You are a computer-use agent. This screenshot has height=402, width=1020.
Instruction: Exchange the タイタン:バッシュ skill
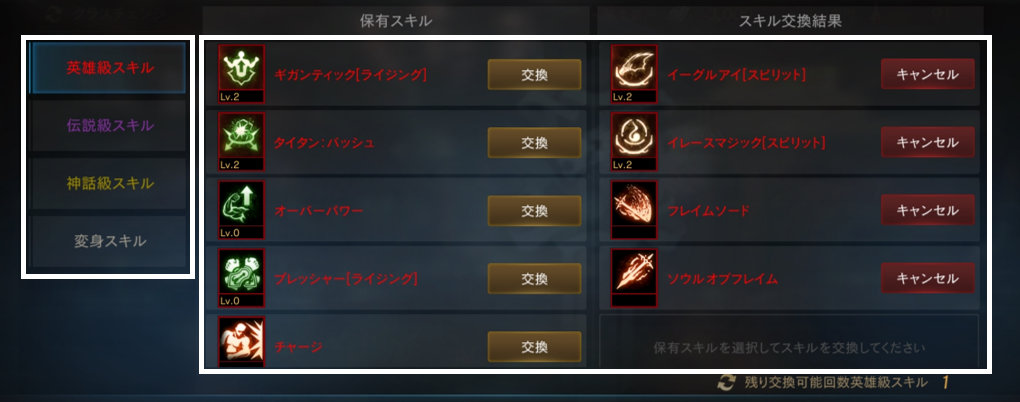point(534,142)
